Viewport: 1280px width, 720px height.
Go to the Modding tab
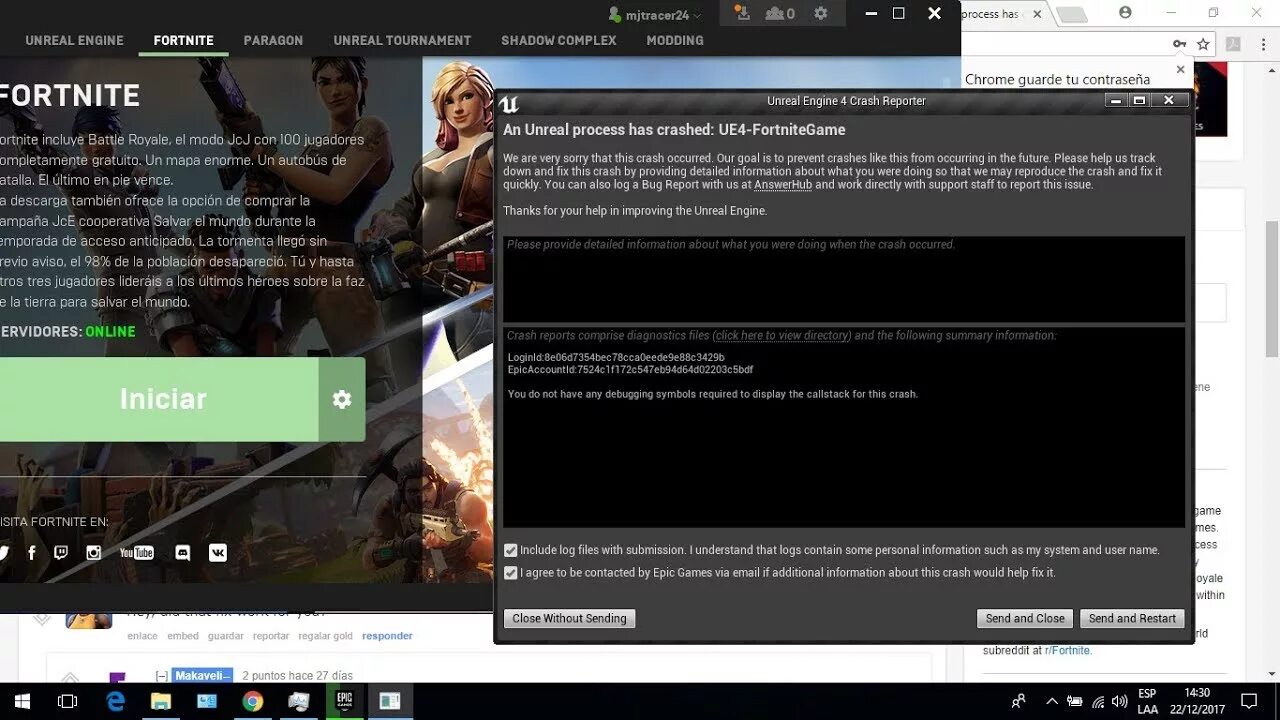pyautogui.click(x=675, y=40)
